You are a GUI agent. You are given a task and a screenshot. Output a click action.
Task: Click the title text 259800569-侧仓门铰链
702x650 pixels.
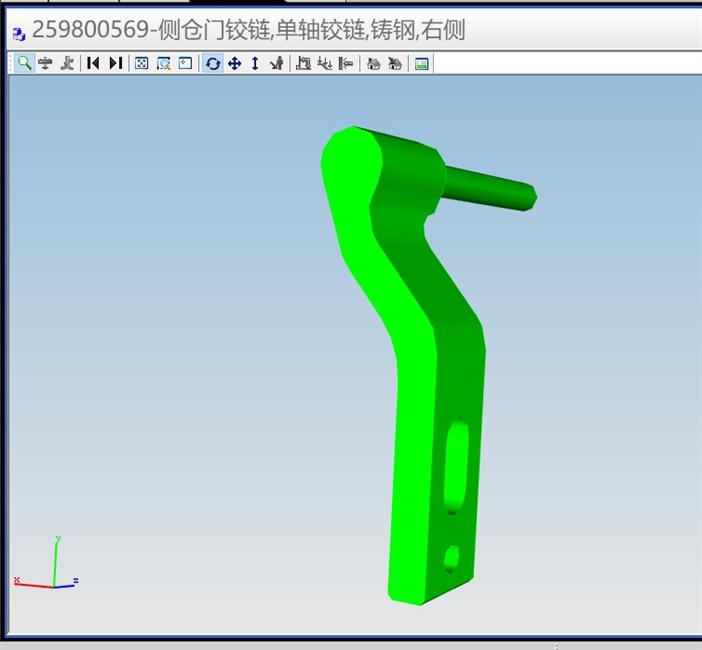pyautogui.click(x=151, y=30)
